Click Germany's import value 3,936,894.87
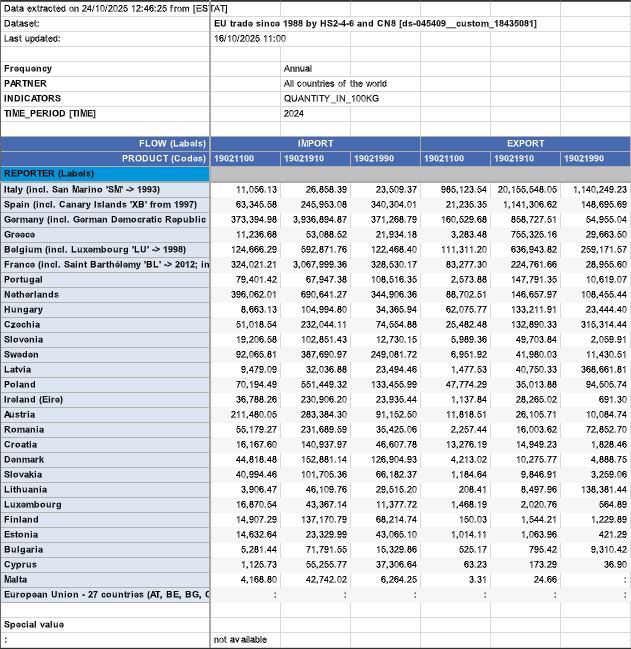The width and height of the screenshot is (631, 649). coord(315,219)
